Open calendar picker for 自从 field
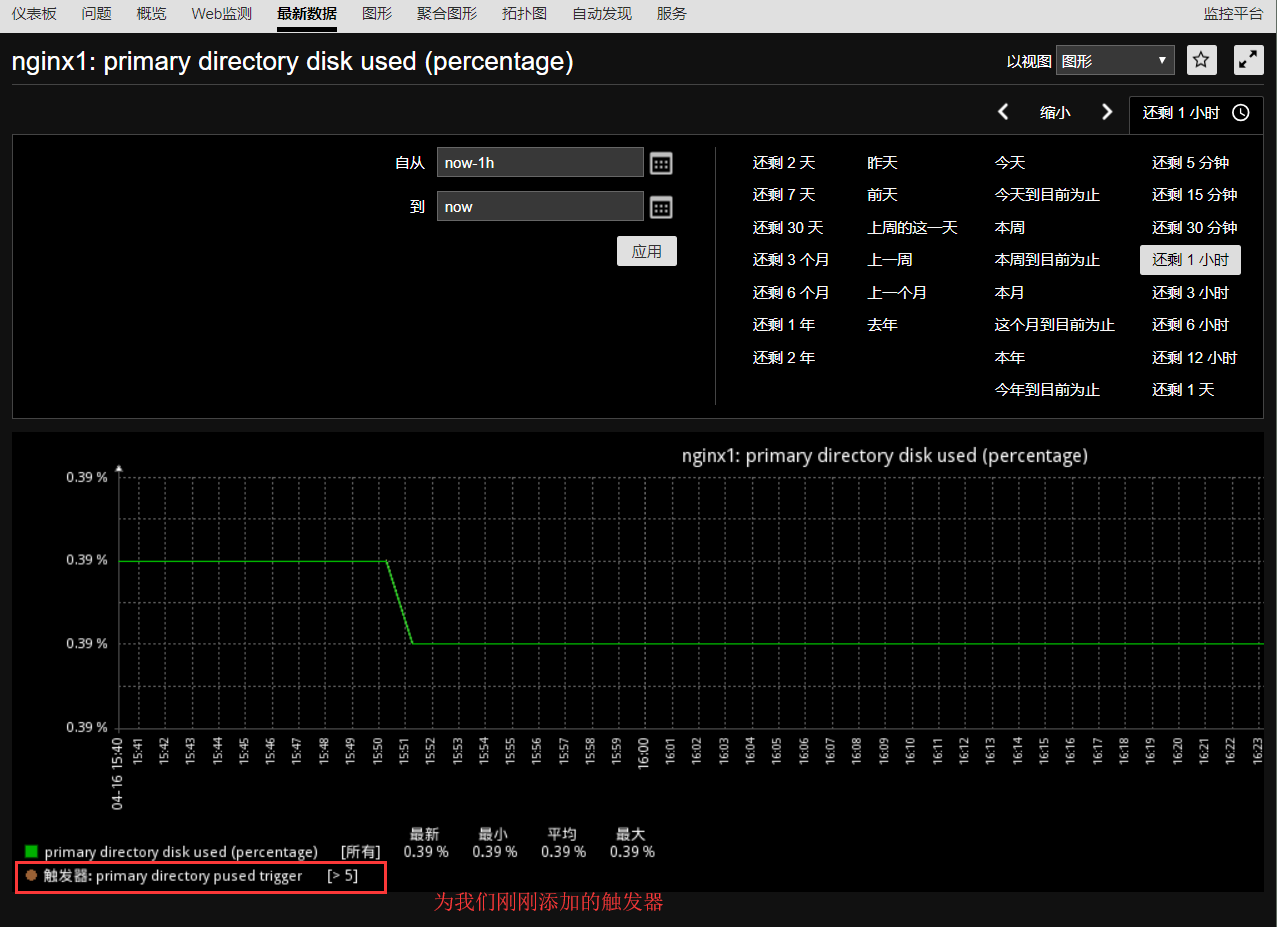The height and width of the screenshot is (927, 1277). 661,163
